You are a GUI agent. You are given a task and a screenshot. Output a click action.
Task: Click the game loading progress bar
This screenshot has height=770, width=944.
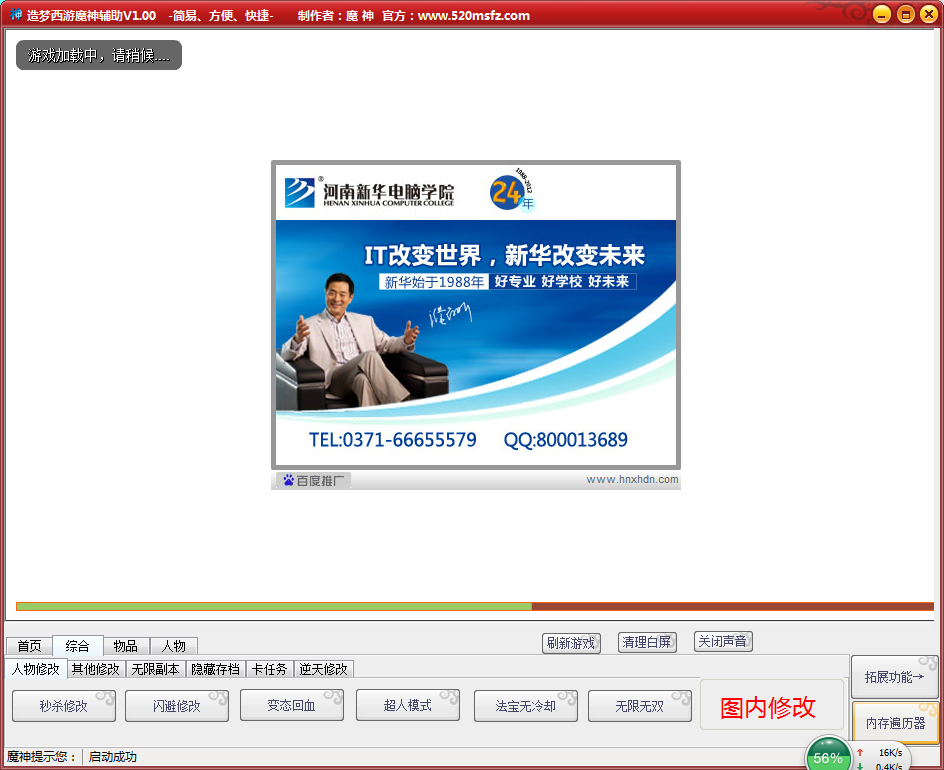pyautogui.click(x=475, y=606)
